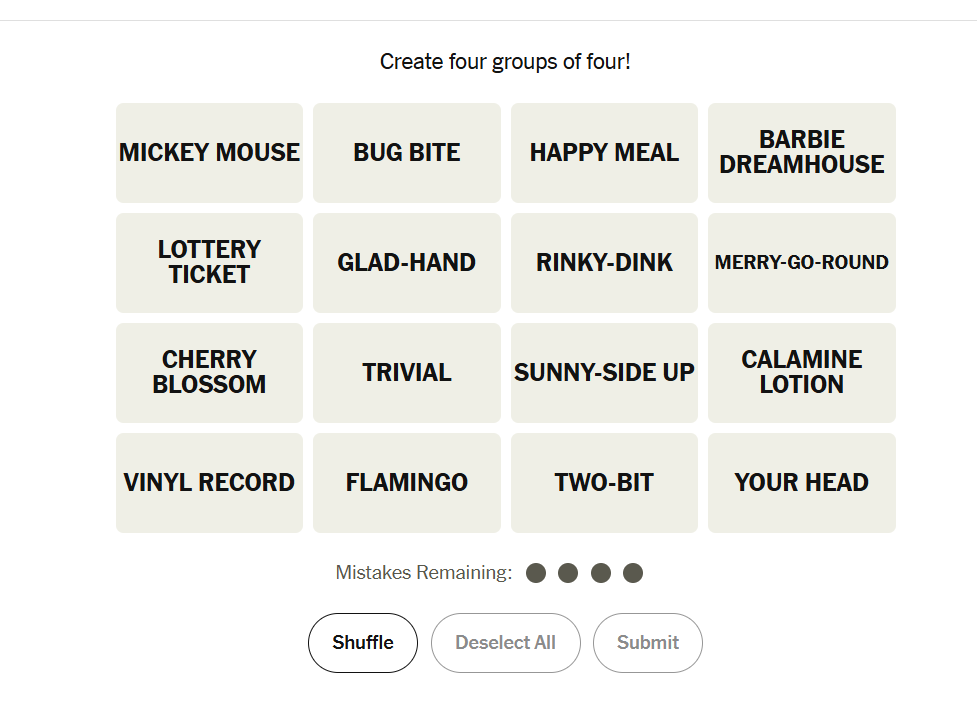
Task: Select the RINKY-DINK tile
Action: [x=604, y=263]
